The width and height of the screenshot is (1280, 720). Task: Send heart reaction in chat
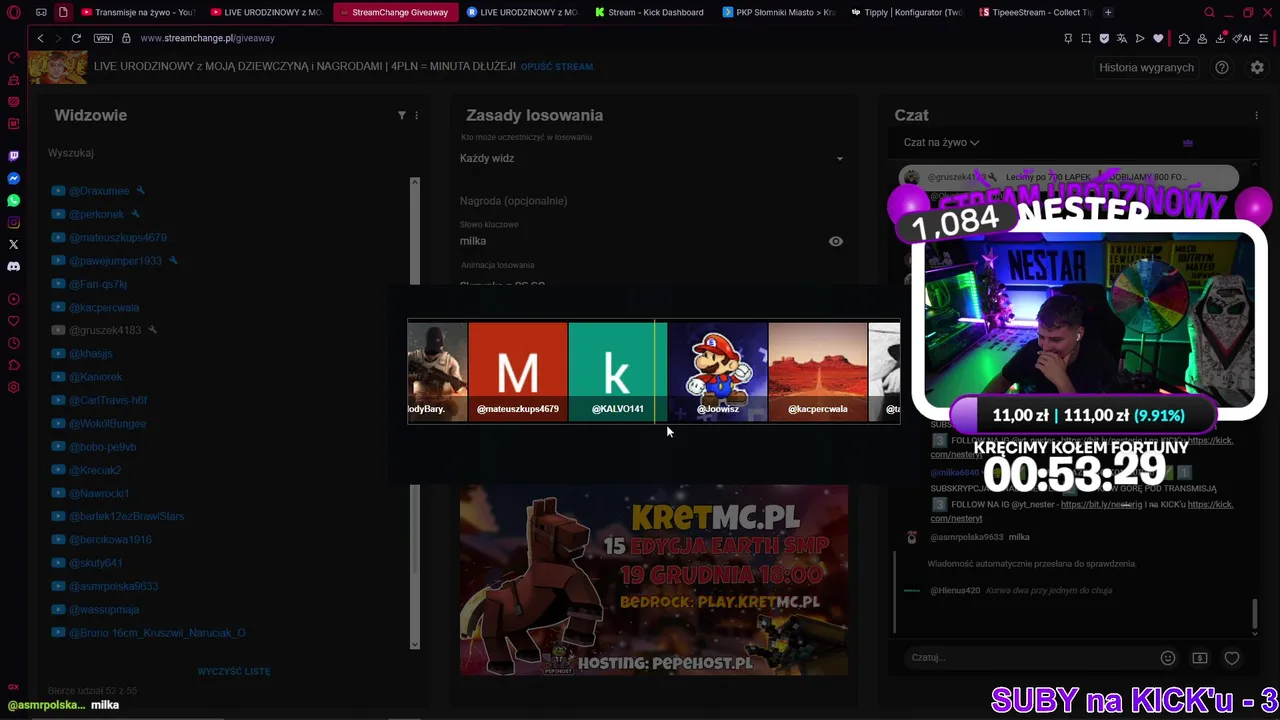pos(1232,658)
